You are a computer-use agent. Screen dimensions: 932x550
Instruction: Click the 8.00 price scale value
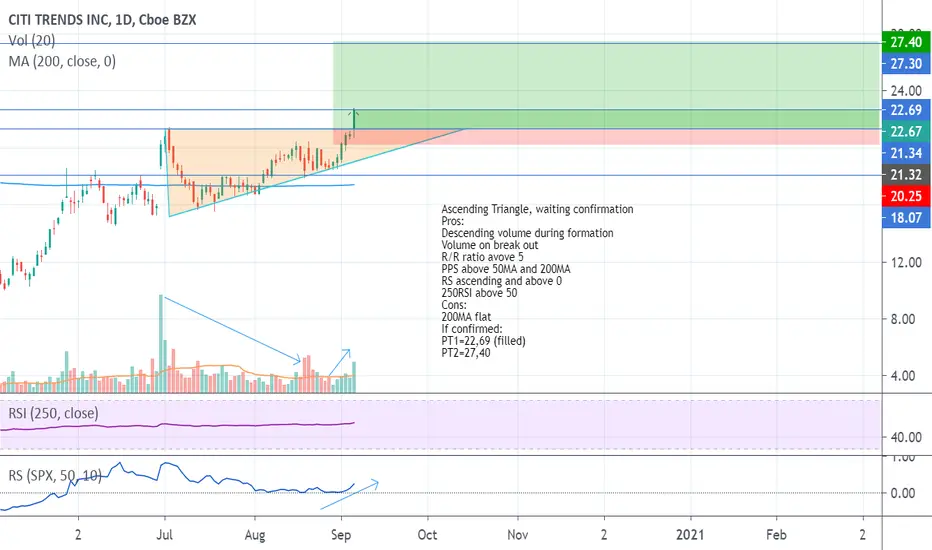(x=902, y=319)
